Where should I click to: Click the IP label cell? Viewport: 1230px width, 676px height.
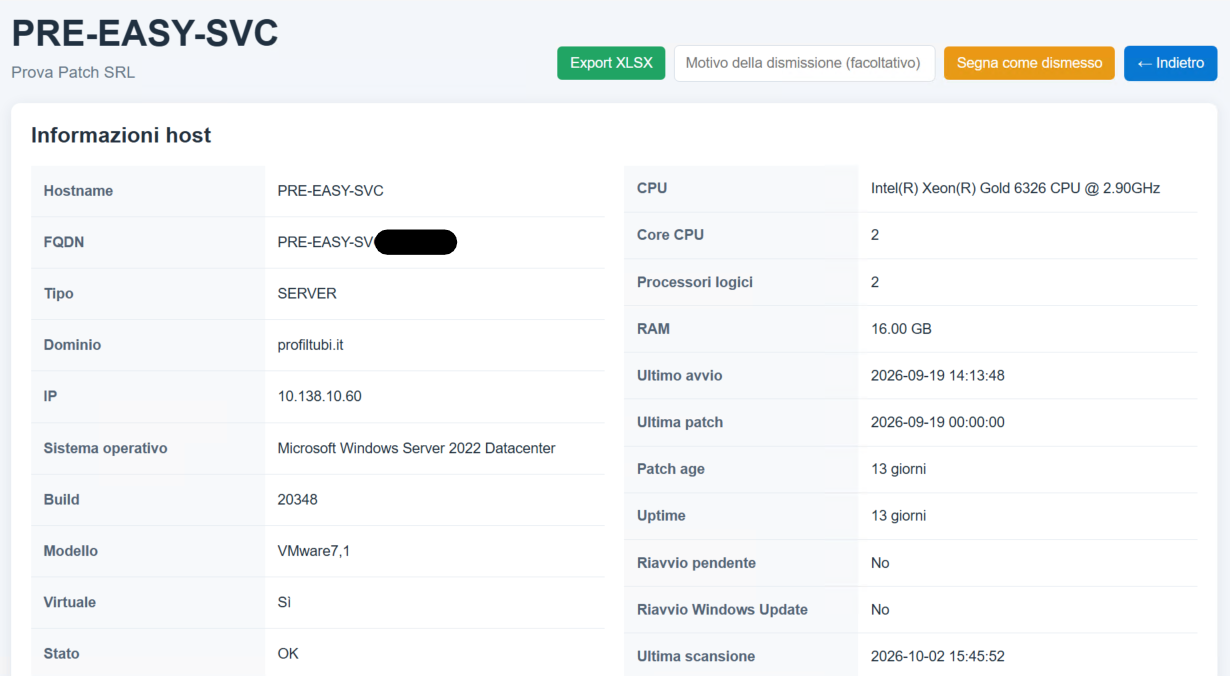point(148,397)
